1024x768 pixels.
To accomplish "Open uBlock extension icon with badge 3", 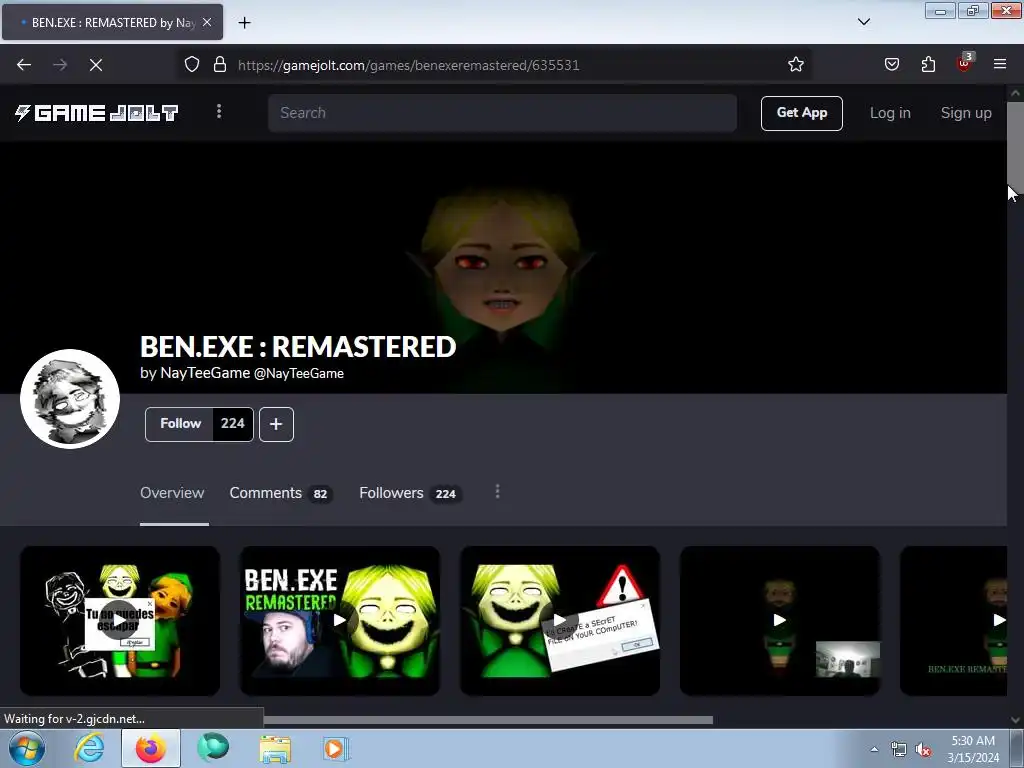I will [965, 63].
